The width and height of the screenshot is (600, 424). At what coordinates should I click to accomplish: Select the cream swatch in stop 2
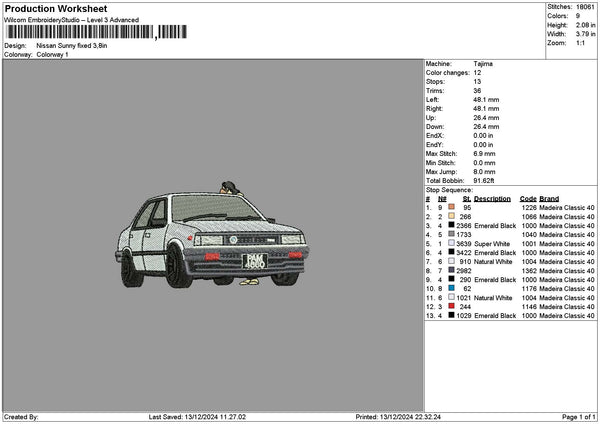tap(453, 216)
